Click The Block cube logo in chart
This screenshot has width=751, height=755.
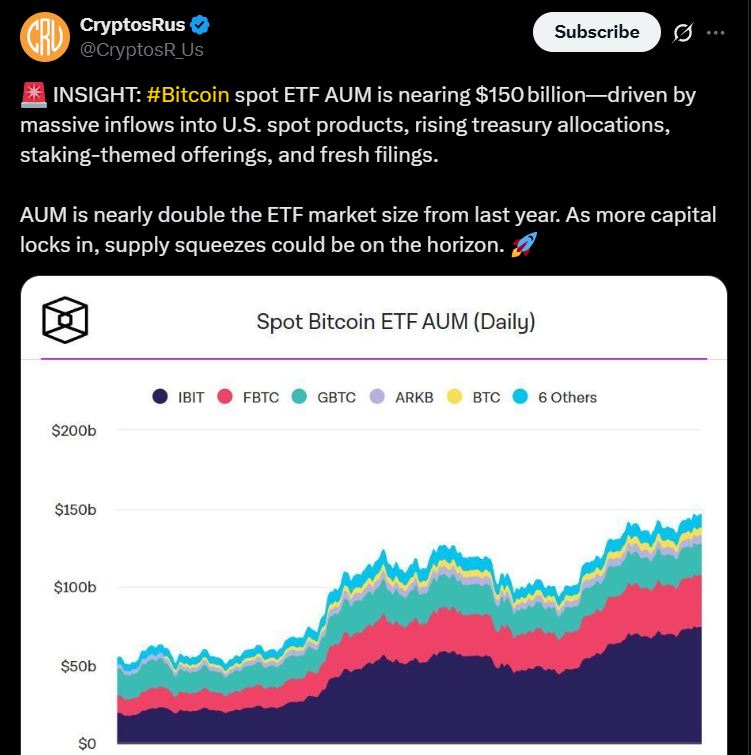tap(65, 321)
